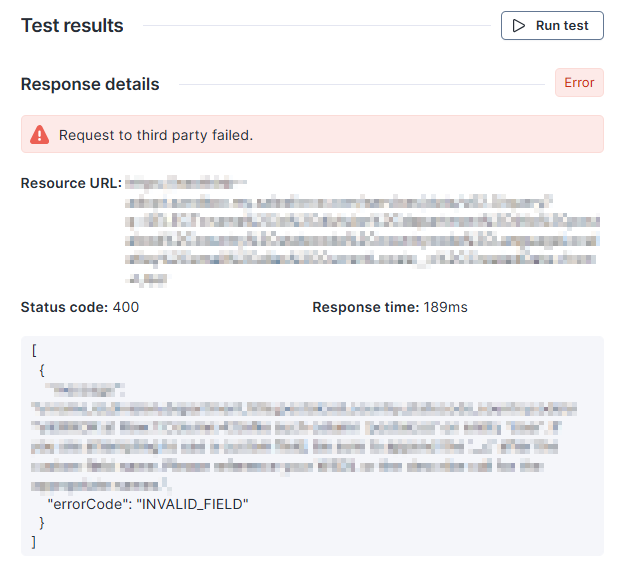Image resolution: width=618 pixels, height=577 pixels.
Task: Select the 400 status code value
Action: click(127, 307)
